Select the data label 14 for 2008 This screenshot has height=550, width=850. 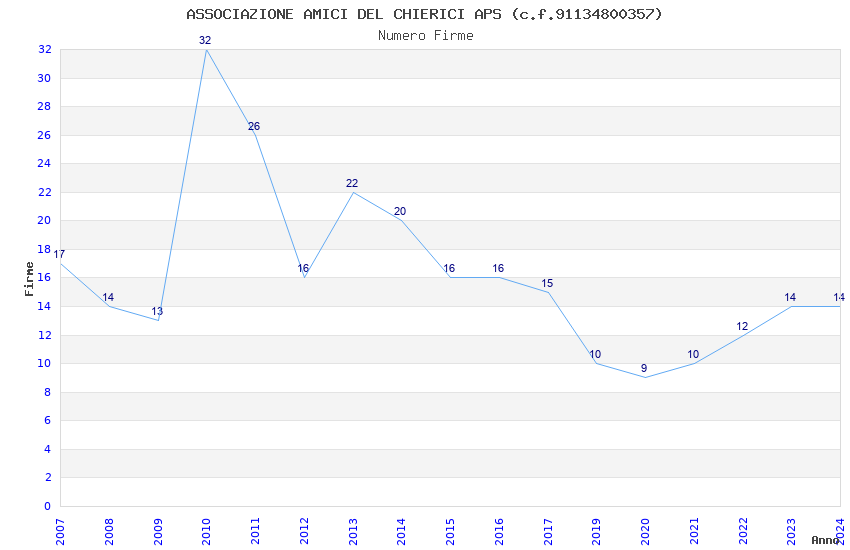[108, 297]
